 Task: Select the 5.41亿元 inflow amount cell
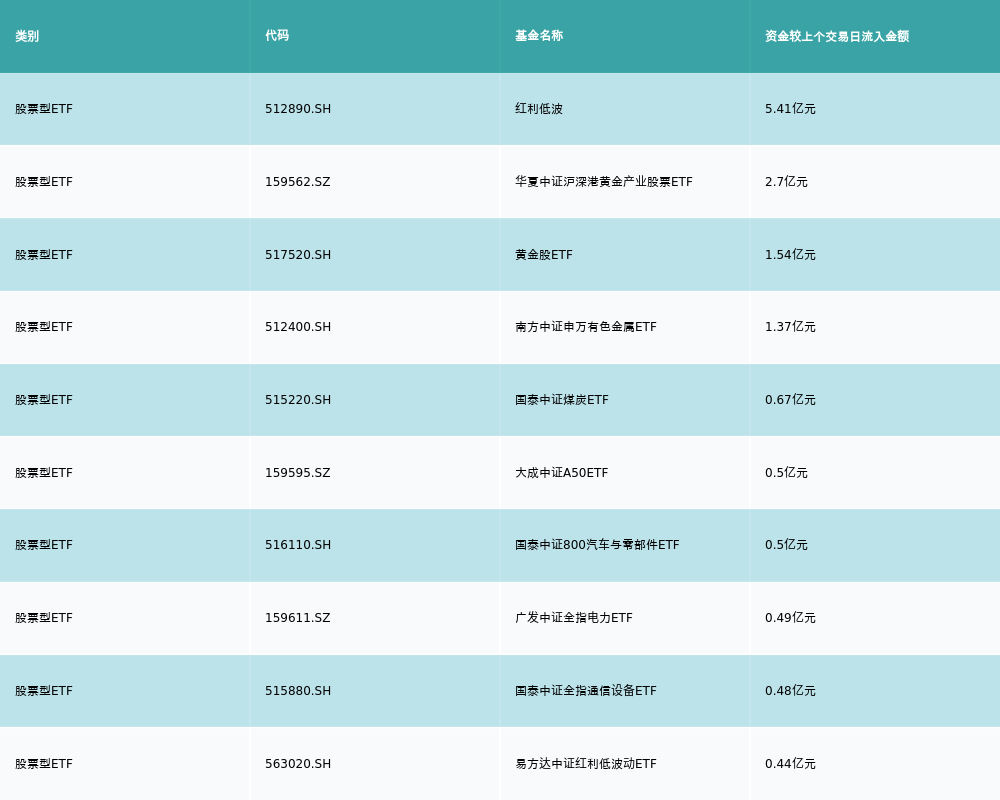coord(790,109)
